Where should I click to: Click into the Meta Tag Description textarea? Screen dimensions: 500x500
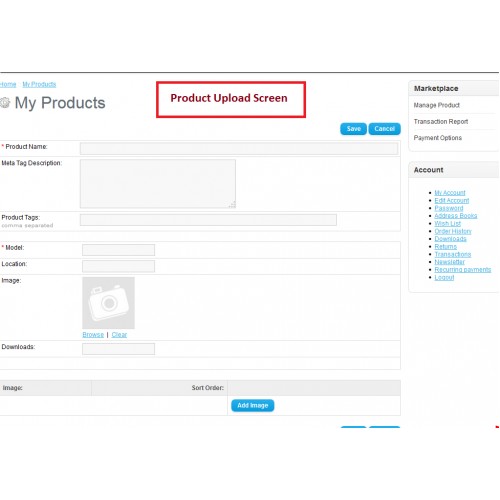point(158,184)
